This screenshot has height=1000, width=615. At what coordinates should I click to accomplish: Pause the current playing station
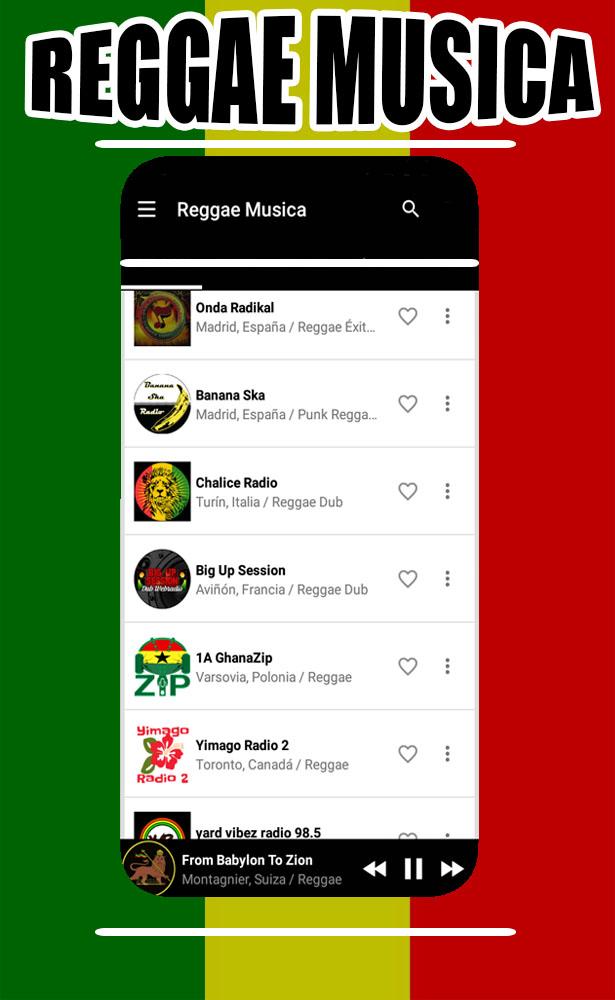tap(413, 869)
